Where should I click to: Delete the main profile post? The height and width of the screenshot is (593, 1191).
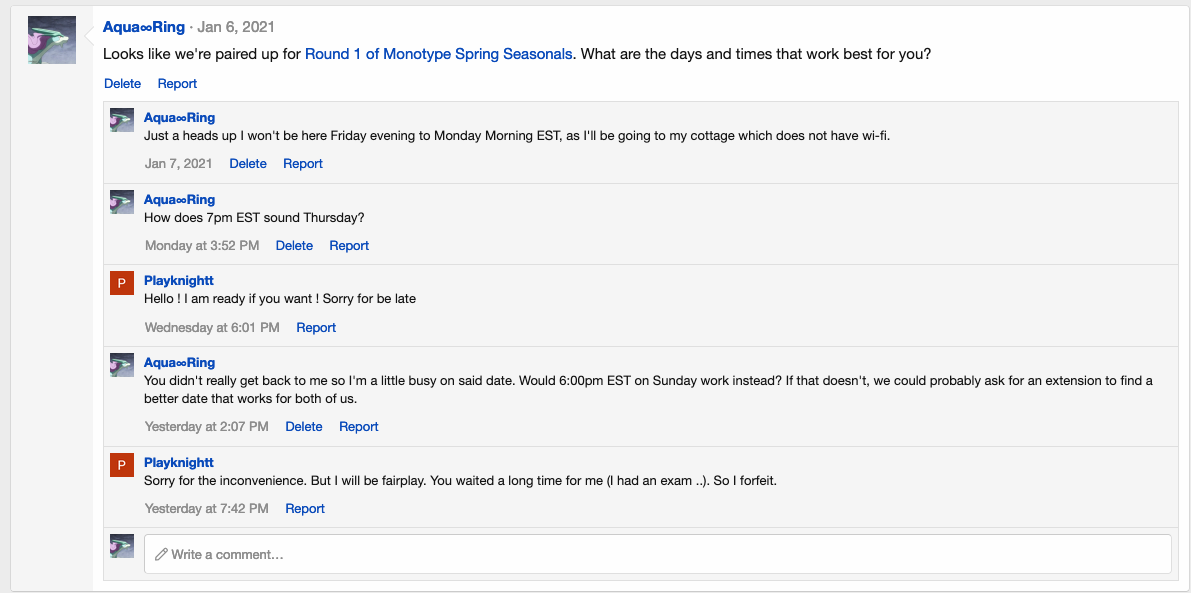(x=122, y=84)
